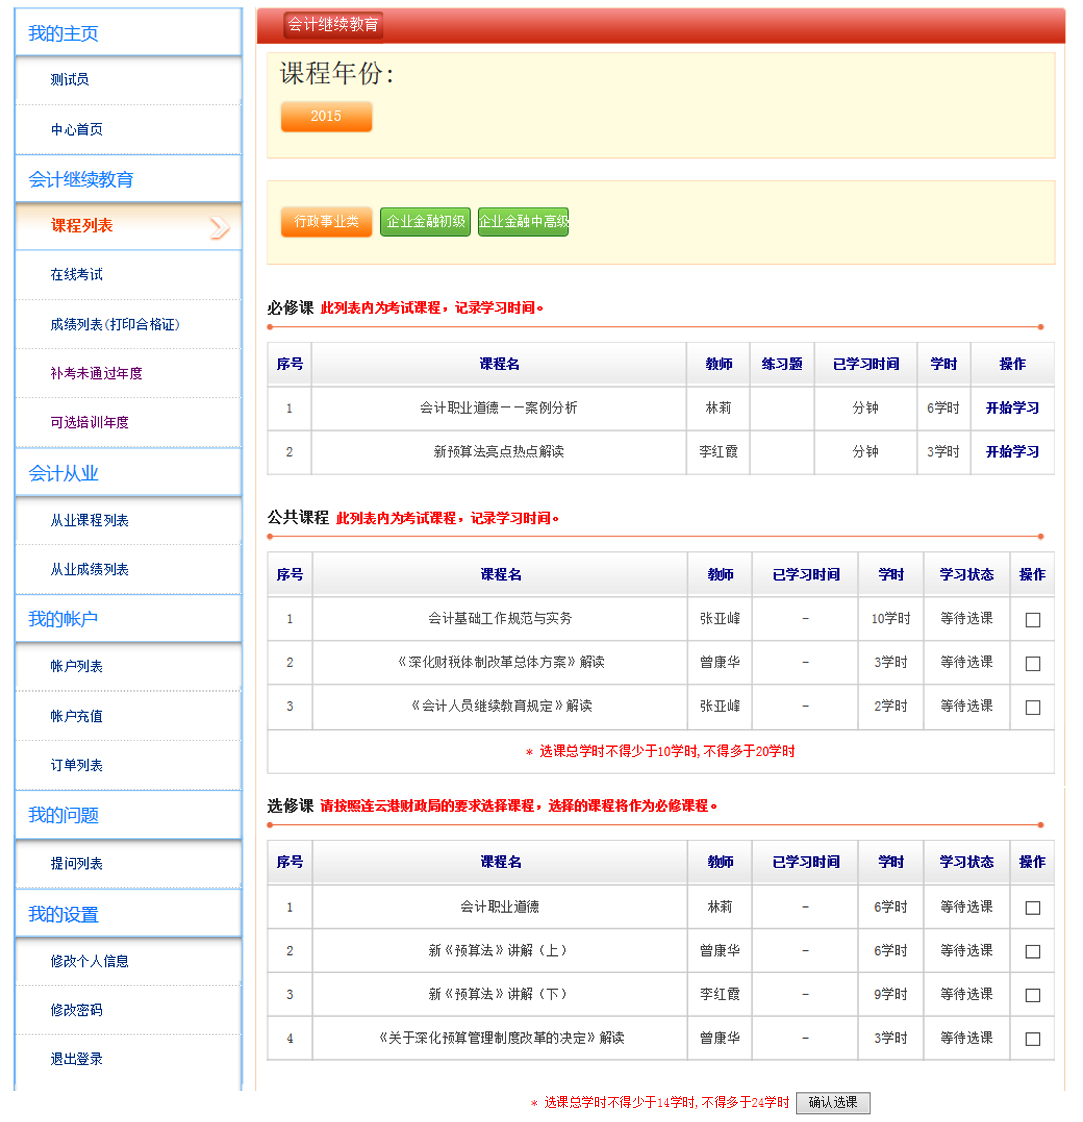Check the box for 会计基础工作规范与实务
Screen dimensions: 1083x1122
[x=1032, y=620]
